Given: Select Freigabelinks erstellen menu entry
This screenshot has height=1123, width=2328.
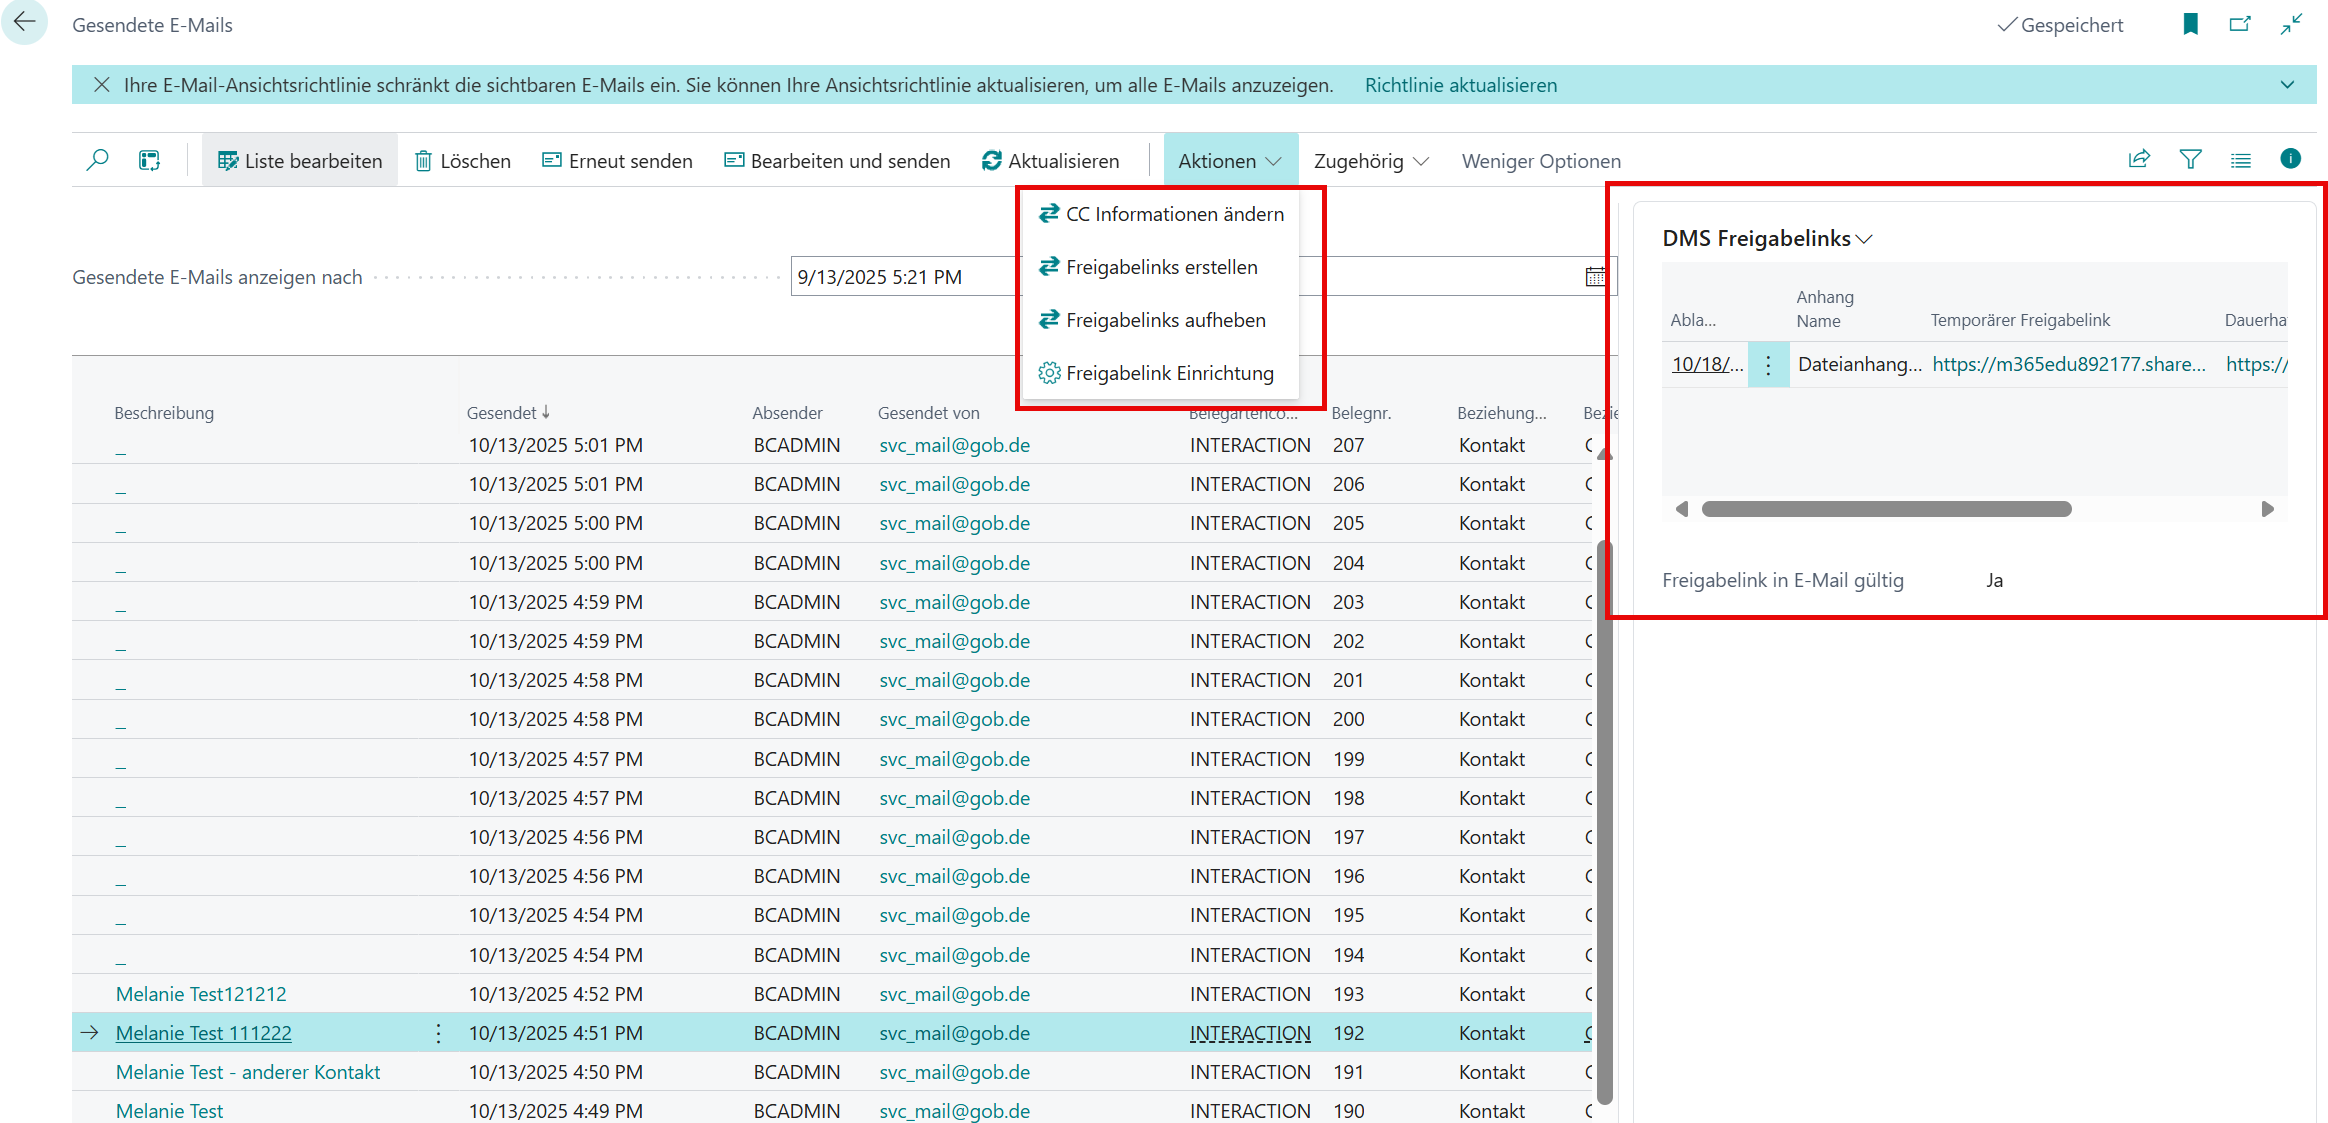Looking at the screenshot, I should 1161,267.
